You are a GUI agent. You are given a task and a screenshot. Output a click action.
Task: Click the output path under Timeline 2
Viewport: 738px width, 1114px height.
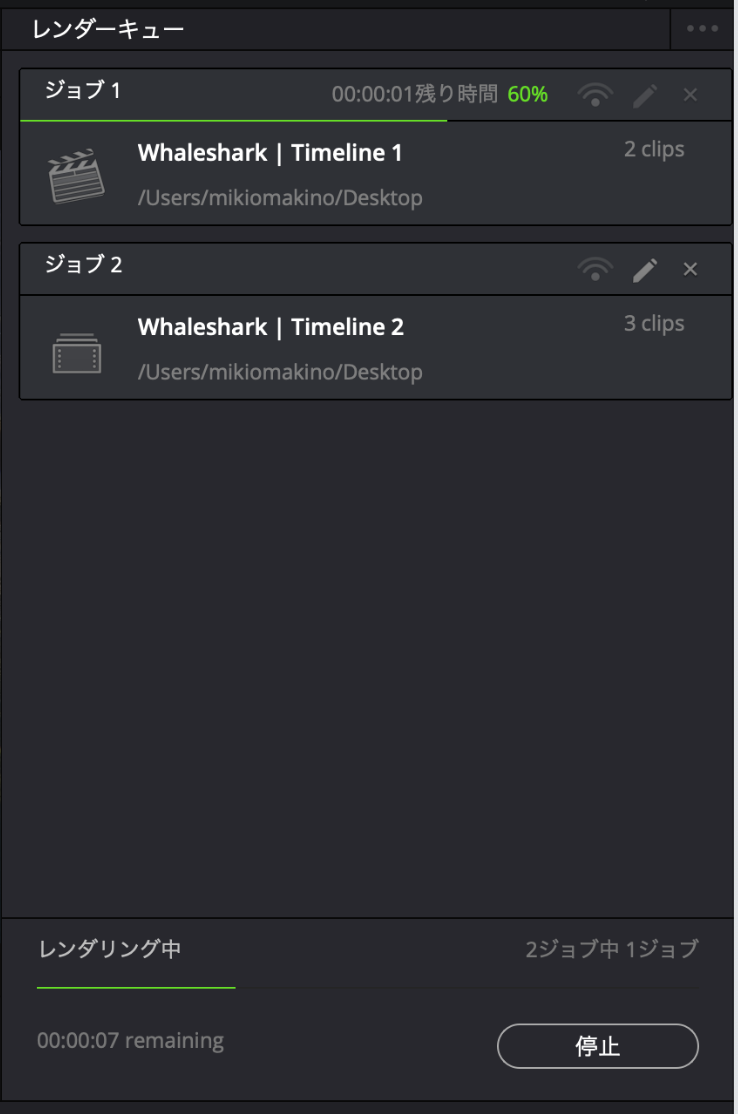(x=280, y=372)
